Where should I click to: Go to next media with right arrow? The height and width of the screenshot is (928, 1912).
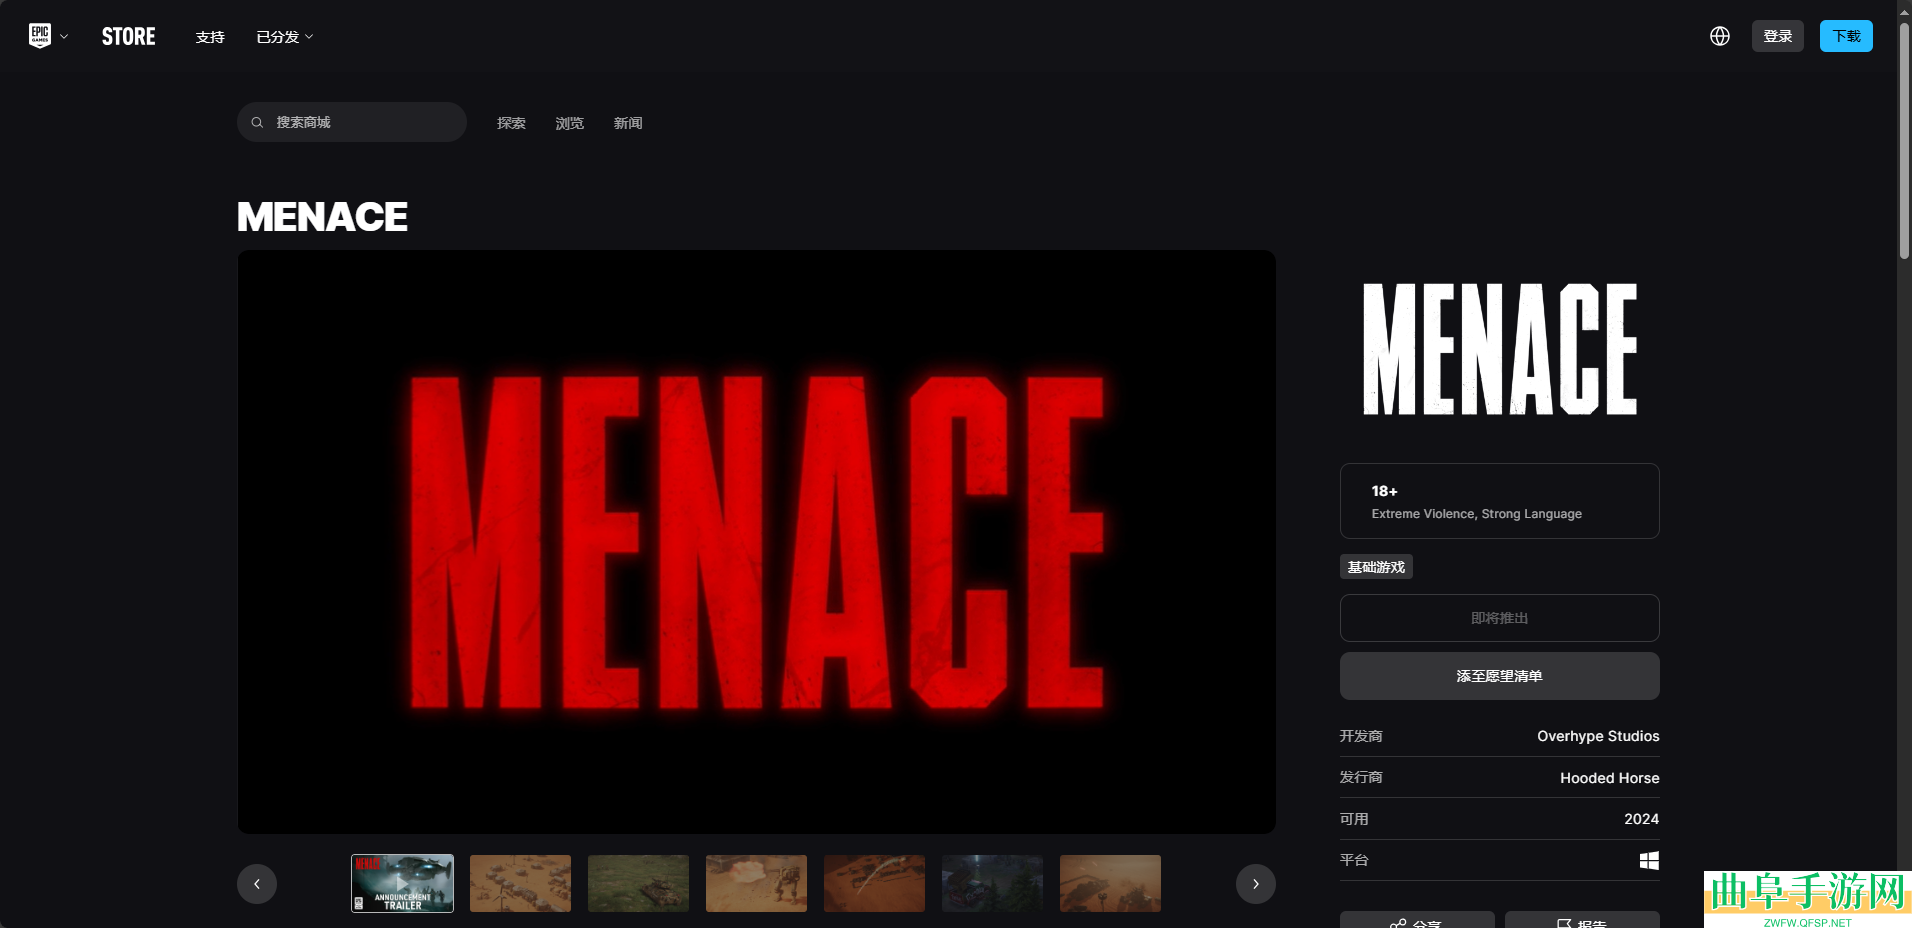[x=1256, y=884]
